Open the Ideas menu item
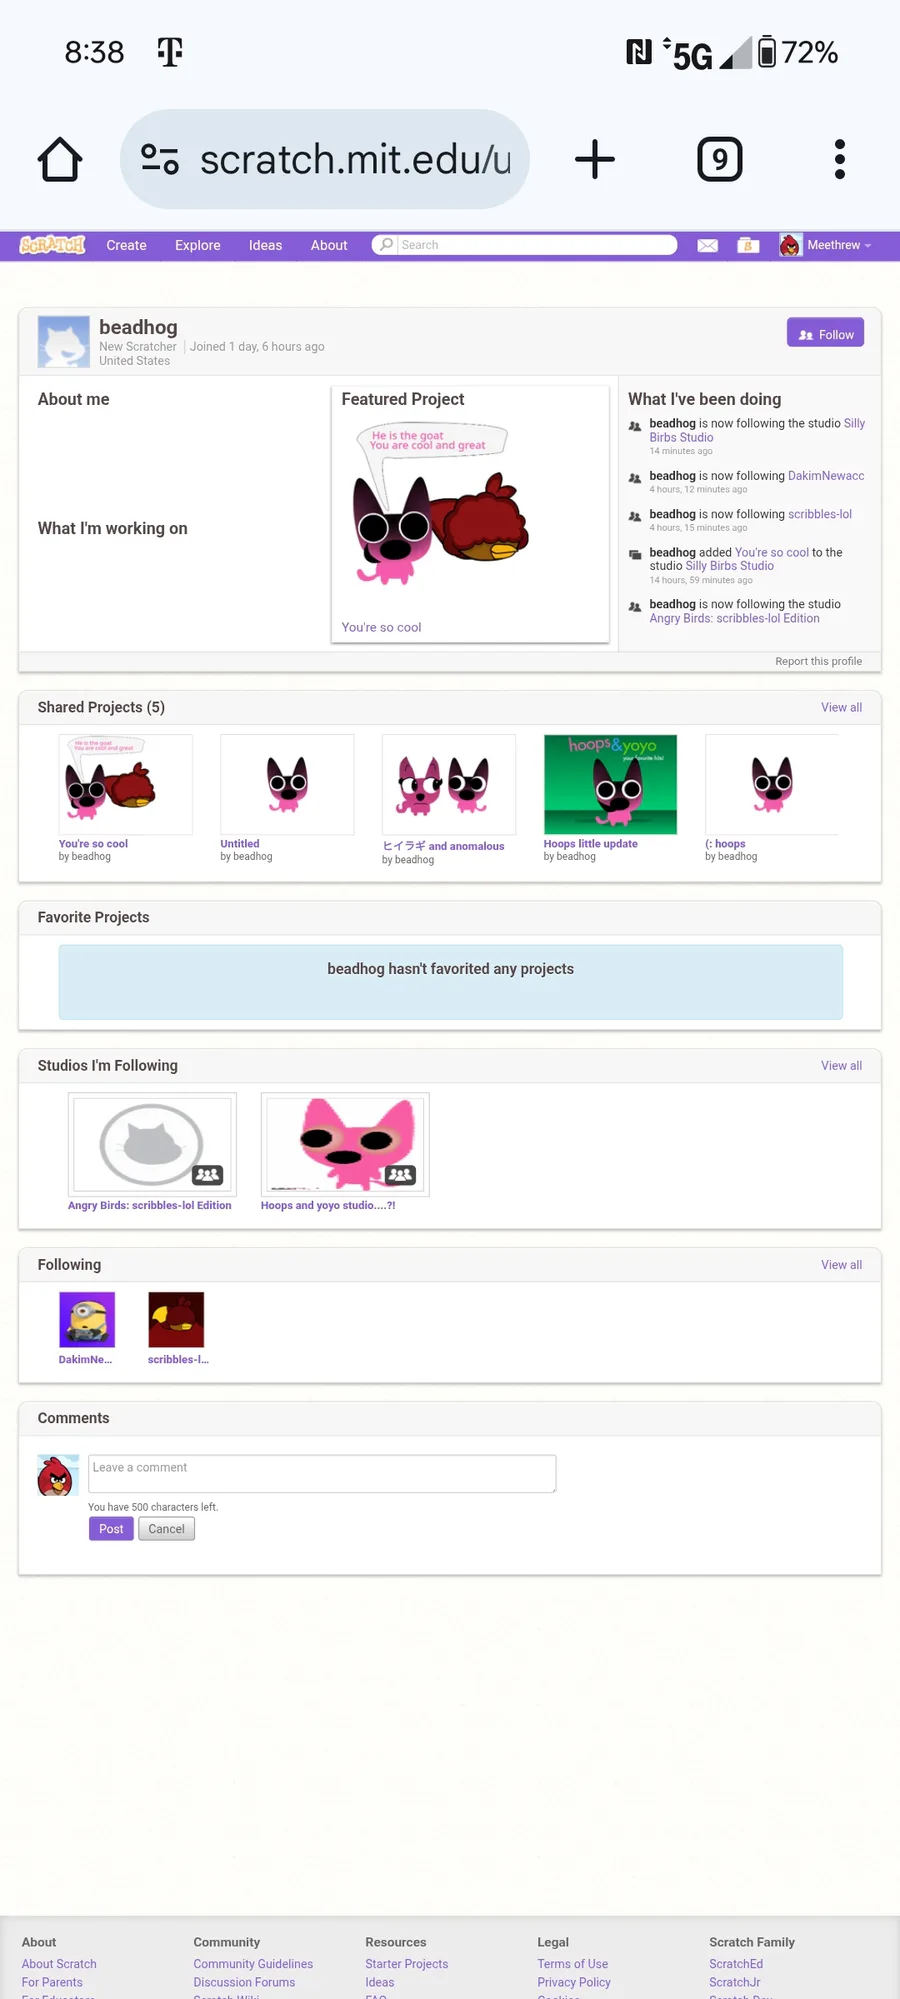 (x=265, y=245)
